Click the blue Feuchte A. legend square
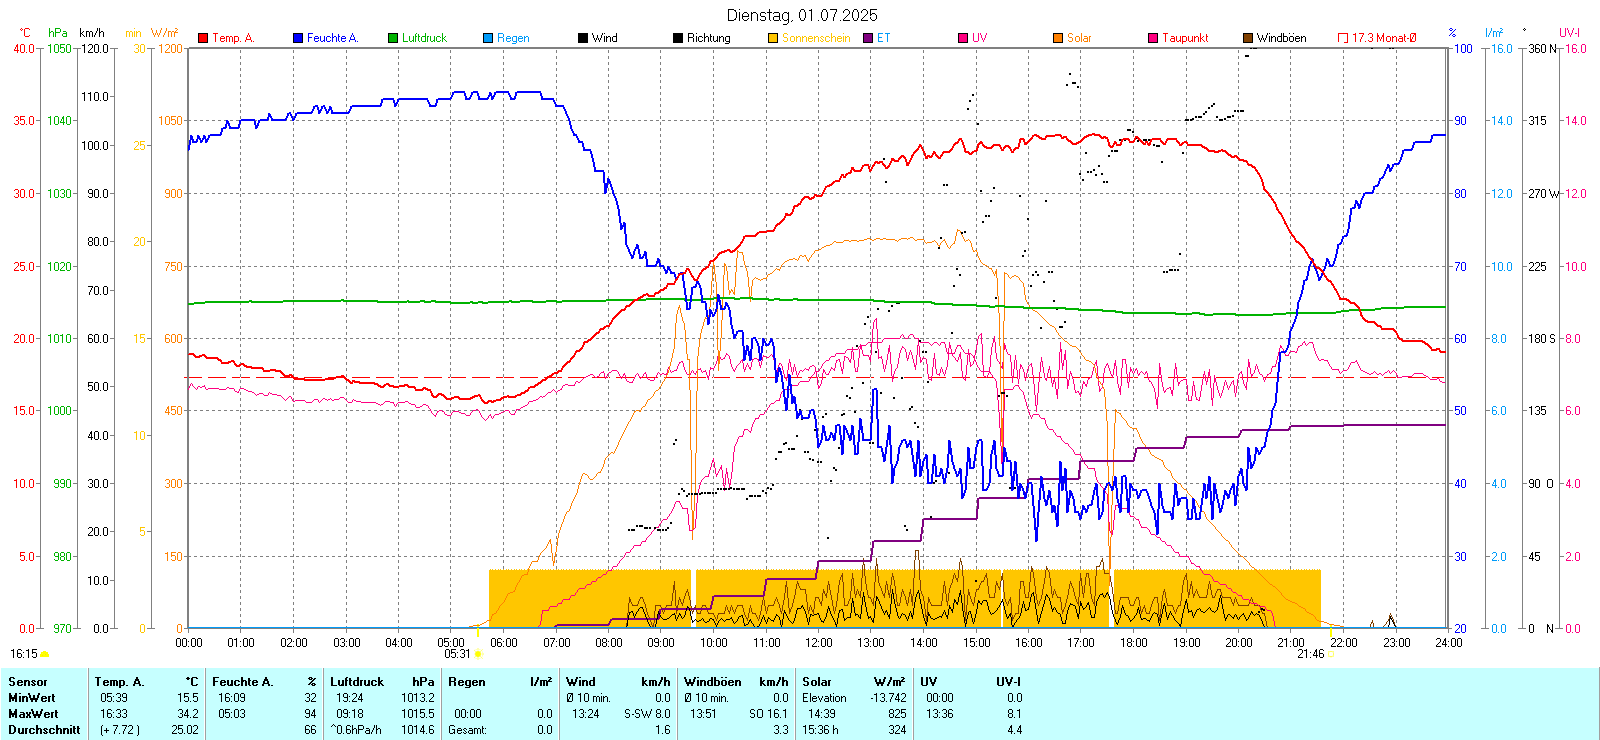The height and width of the screenshot is (740, 1600). coord(298,38)
